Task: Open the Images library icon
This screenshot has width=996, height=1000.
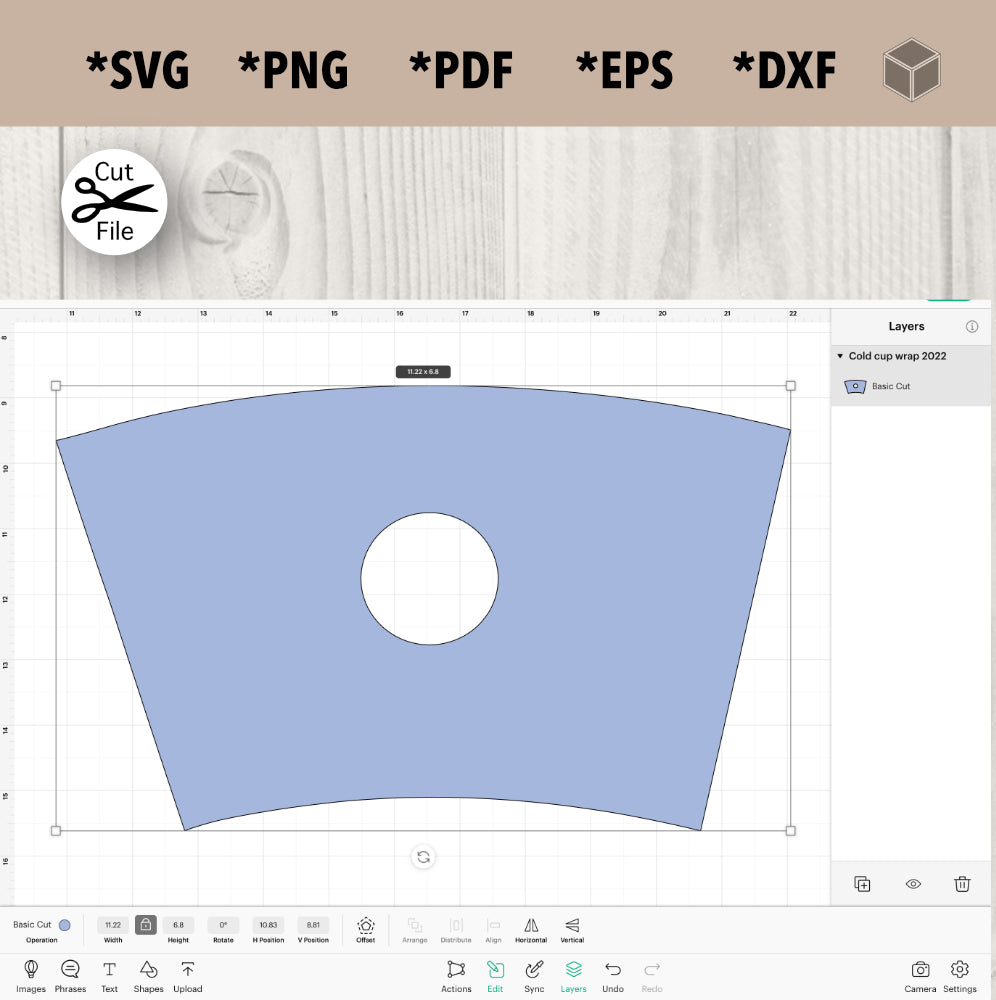Action: [31, 970]
